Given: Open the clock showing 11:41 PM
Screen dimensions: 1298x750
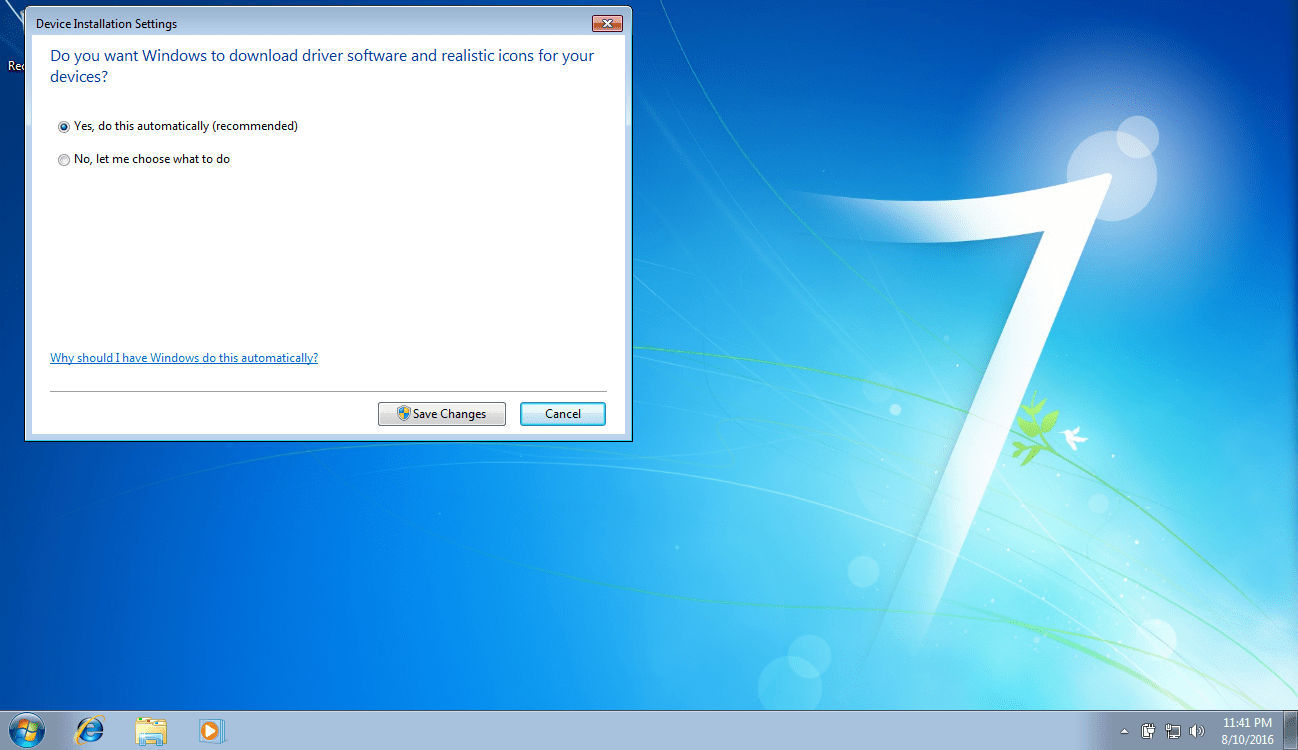Looking at the screenshot, I should 1248,731.
